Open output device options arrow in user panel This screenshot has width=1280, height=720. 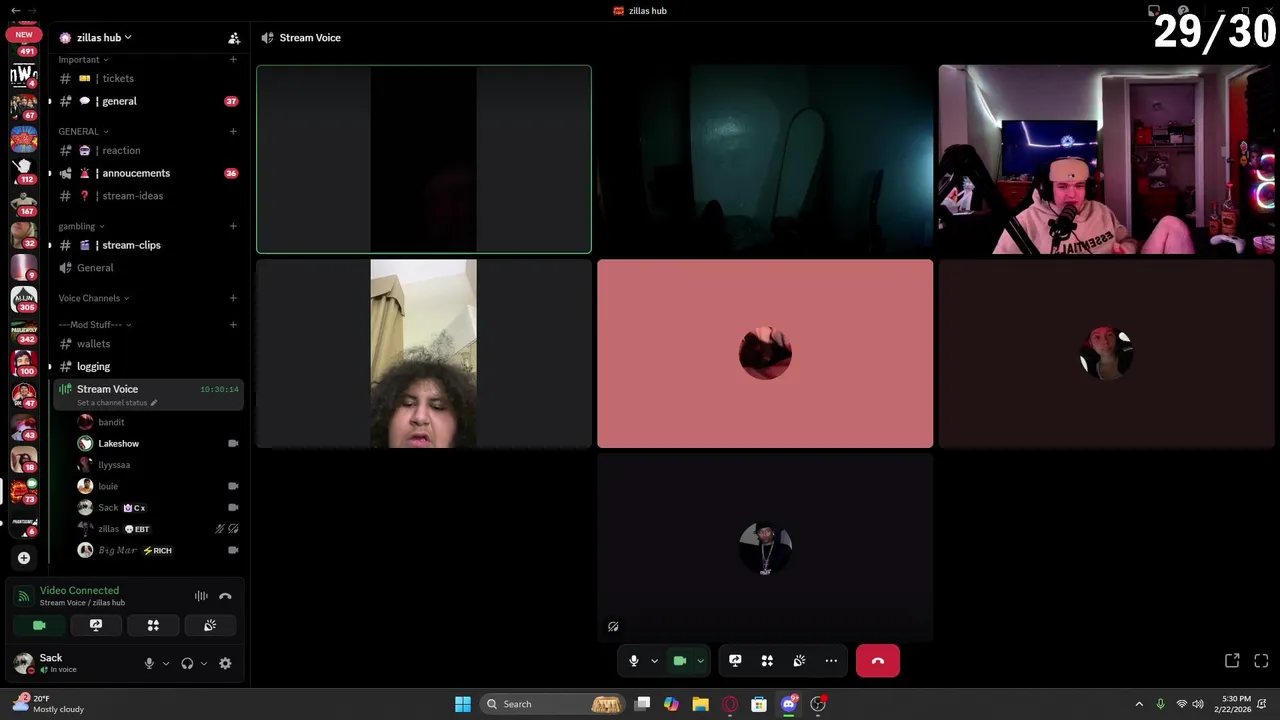click(x=204, y=663)
